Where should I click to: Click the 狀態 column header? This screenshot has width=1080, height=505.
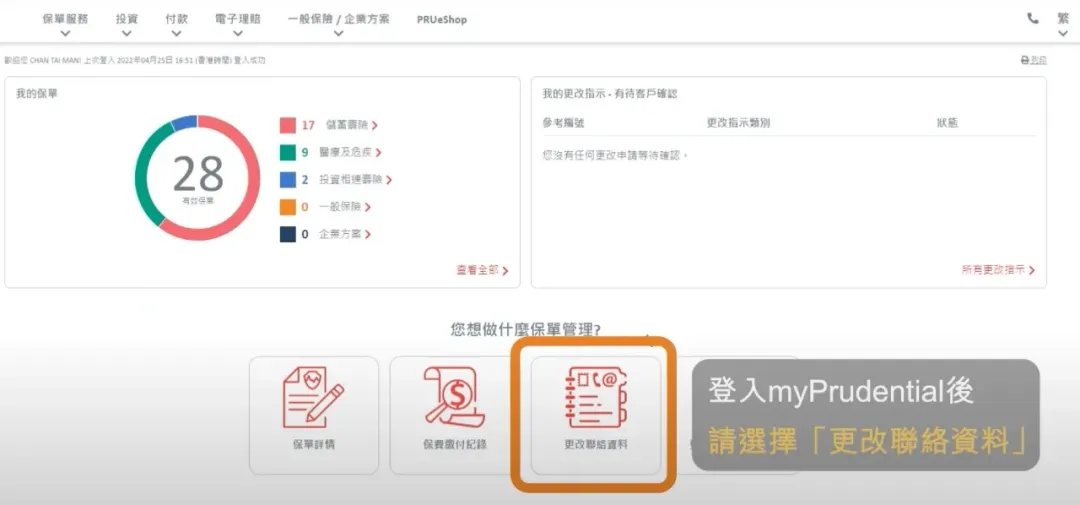coord(947,123)
